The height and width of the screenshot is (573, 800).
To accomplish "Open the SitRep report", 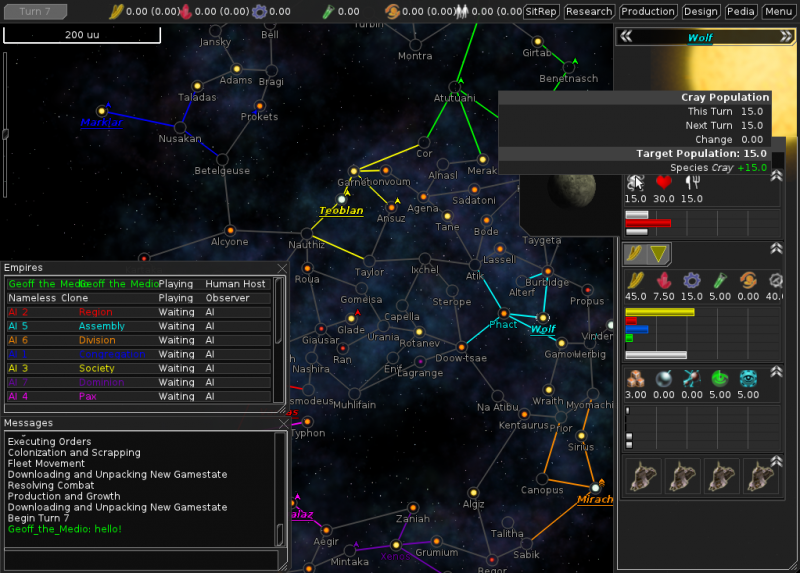I will click(x=541, y=11).
